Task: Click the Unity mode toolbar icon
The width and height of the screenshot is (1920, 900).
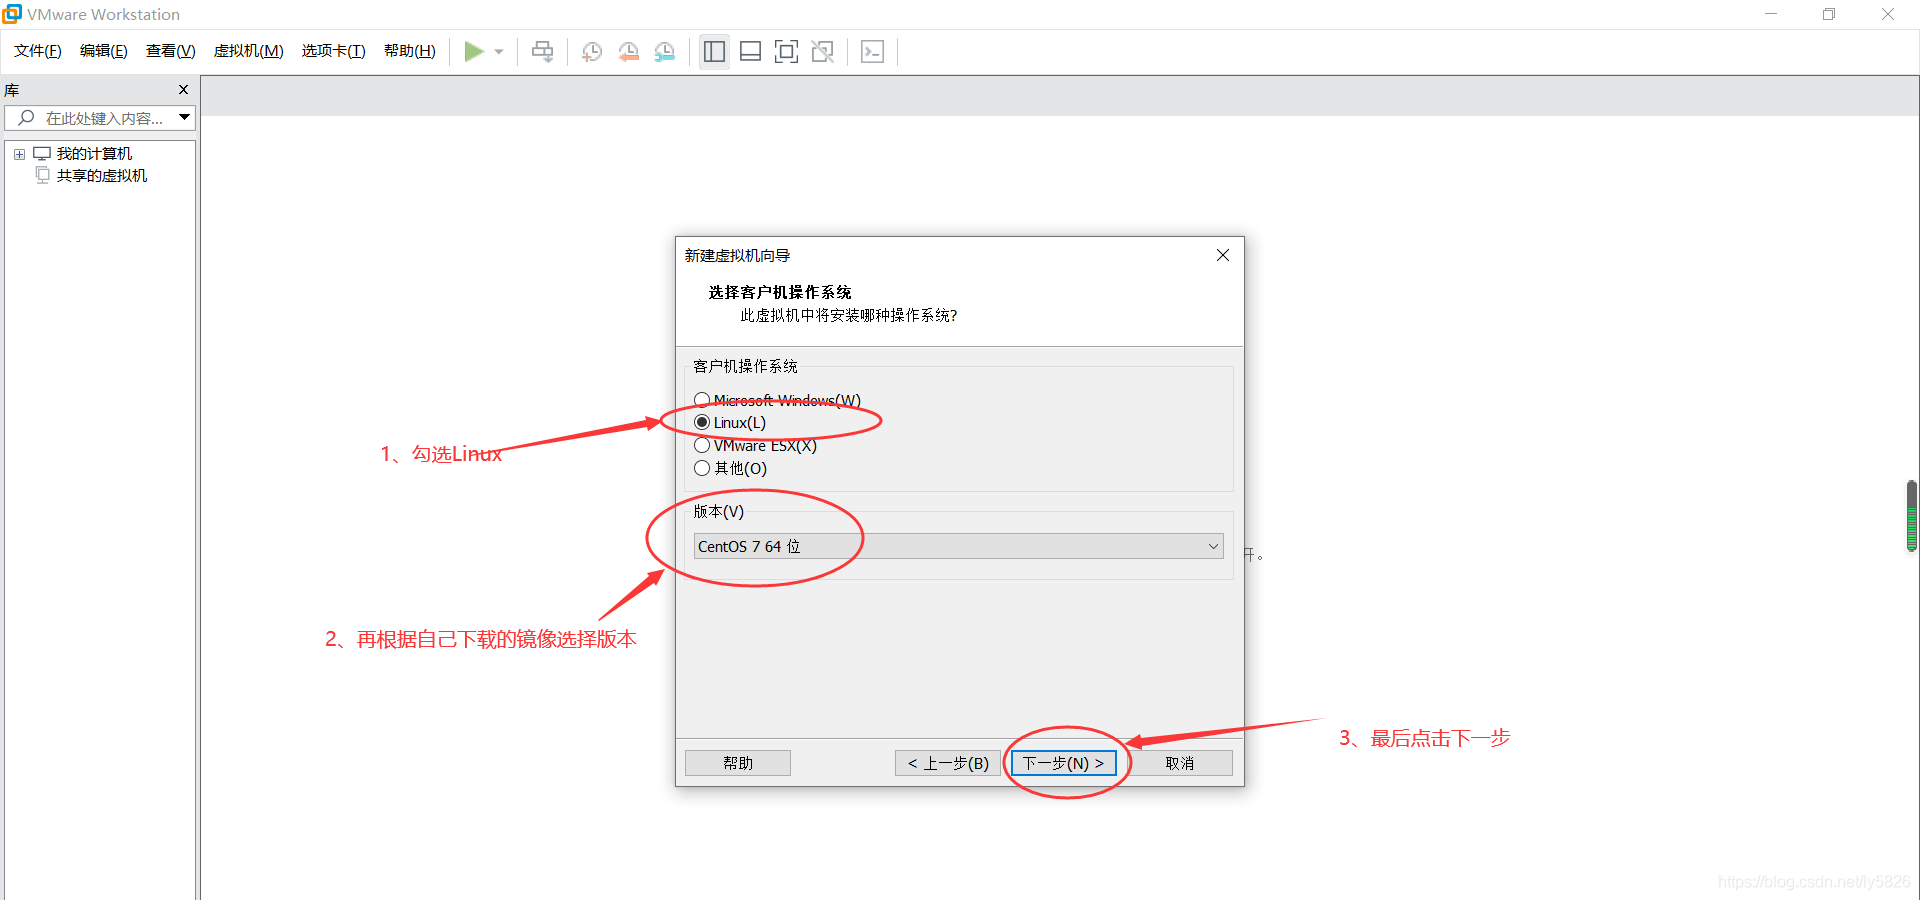Action: pos(823,51)
